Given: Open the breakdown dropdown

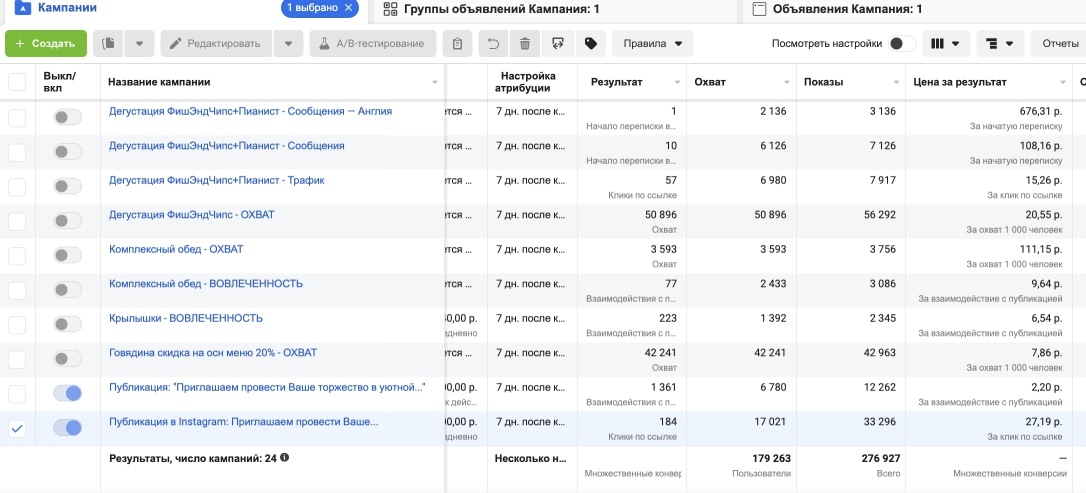Looking at the screenshot, I should click(999, 44).
